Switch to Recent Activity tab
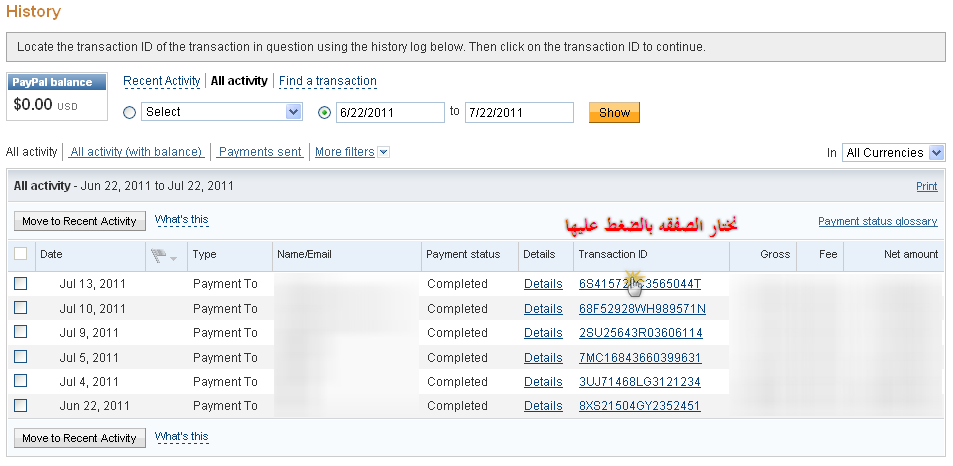 162,81
